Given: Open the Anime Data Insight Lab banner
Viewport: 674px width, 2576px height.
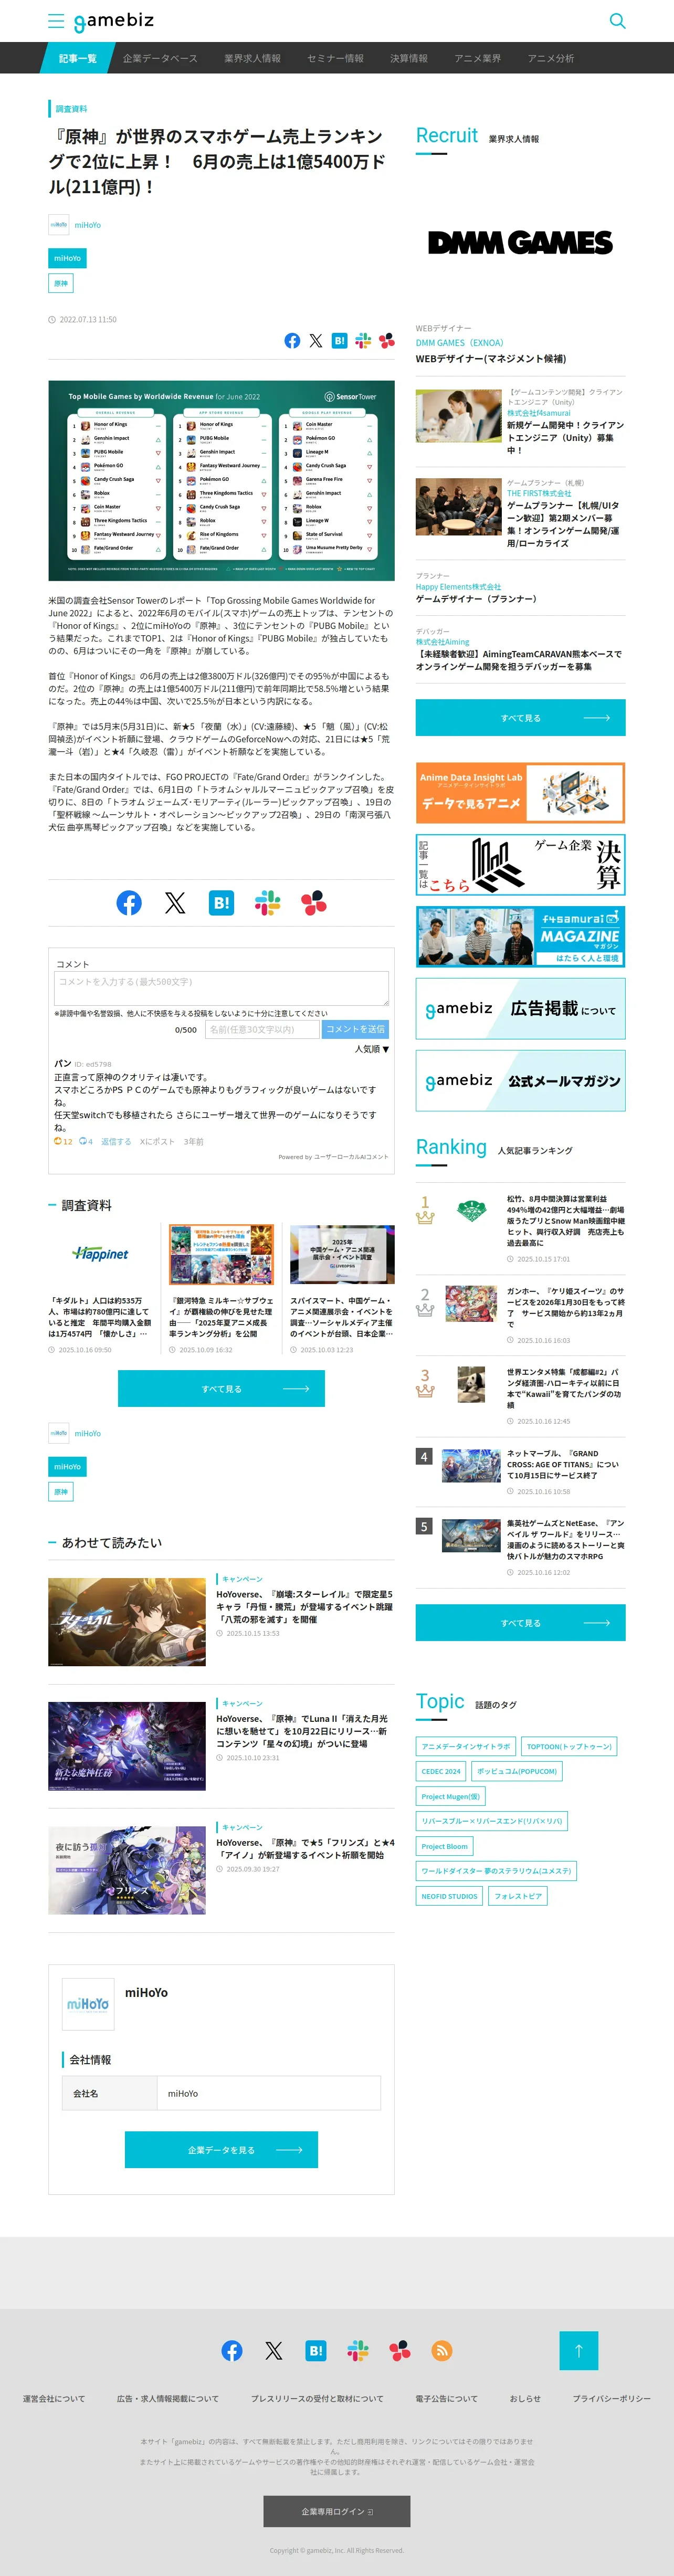Looking at the screenshot, I should (520, 793).
